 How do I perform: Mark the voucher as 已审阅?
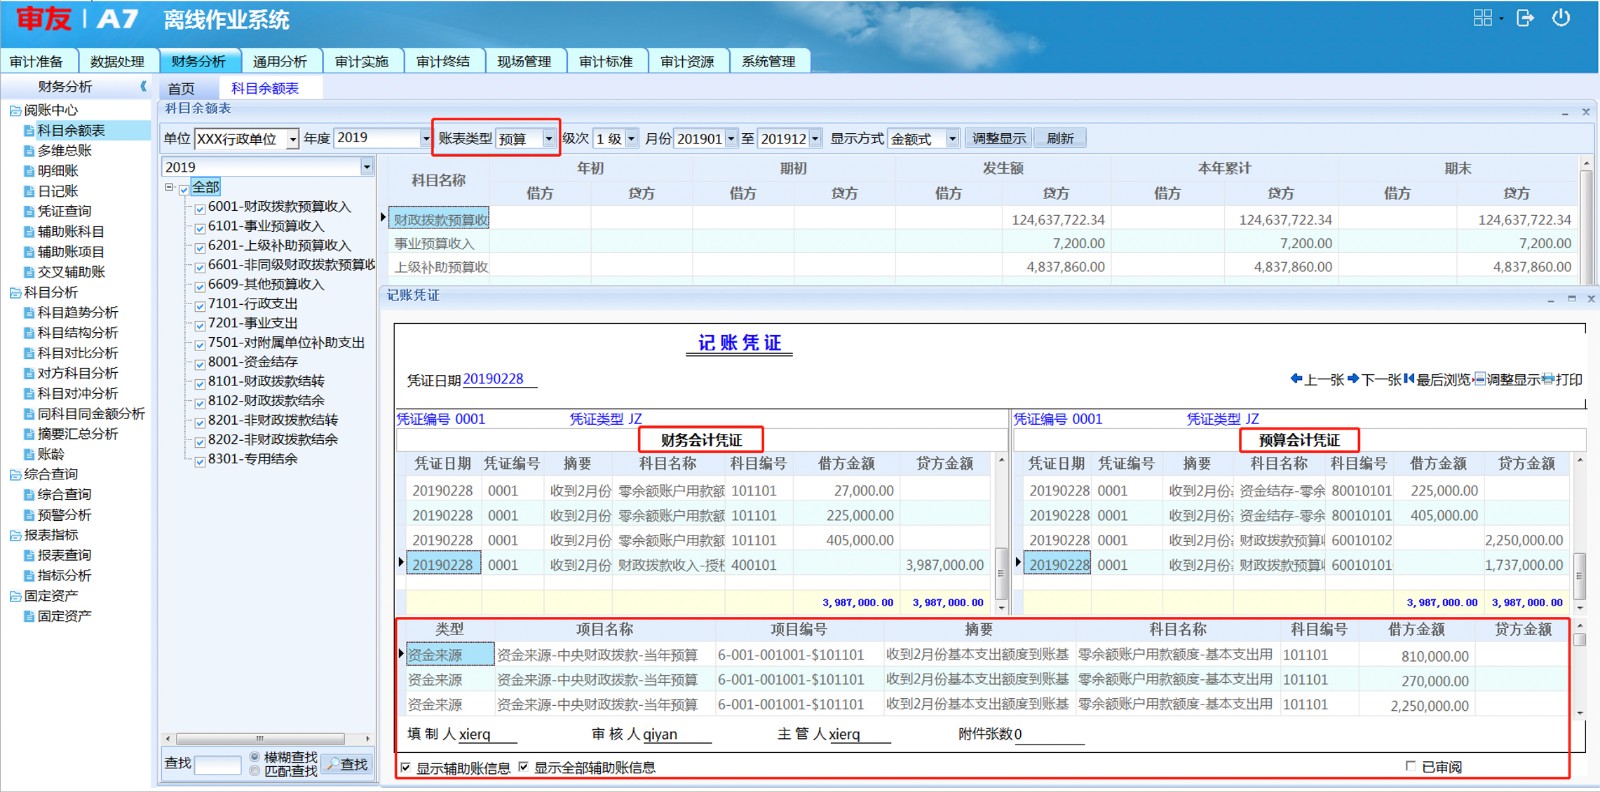point(1410,767)
